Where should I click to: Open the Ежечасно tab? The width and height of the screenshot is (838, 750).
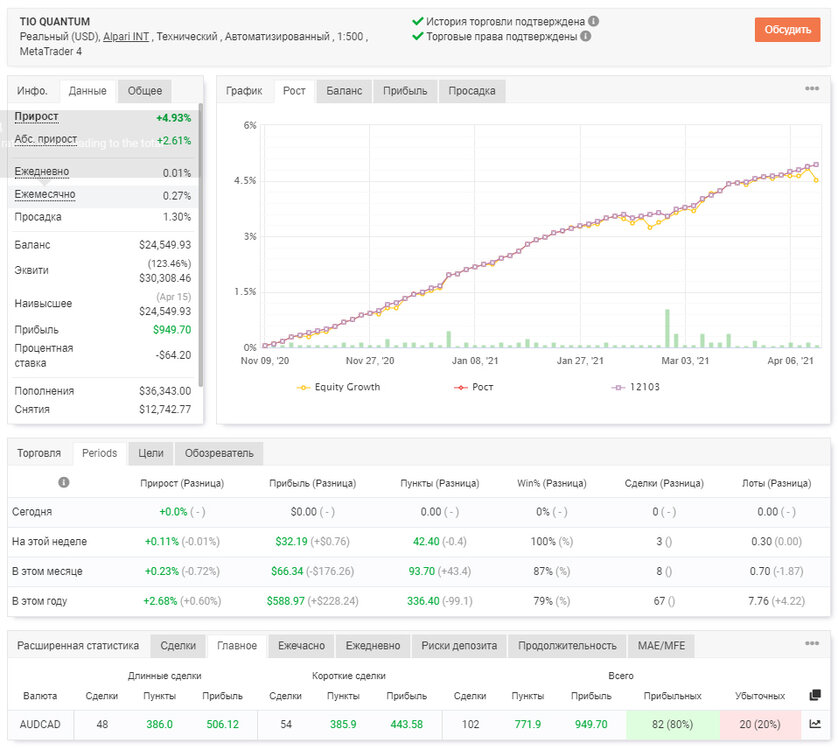pos(301,646)
